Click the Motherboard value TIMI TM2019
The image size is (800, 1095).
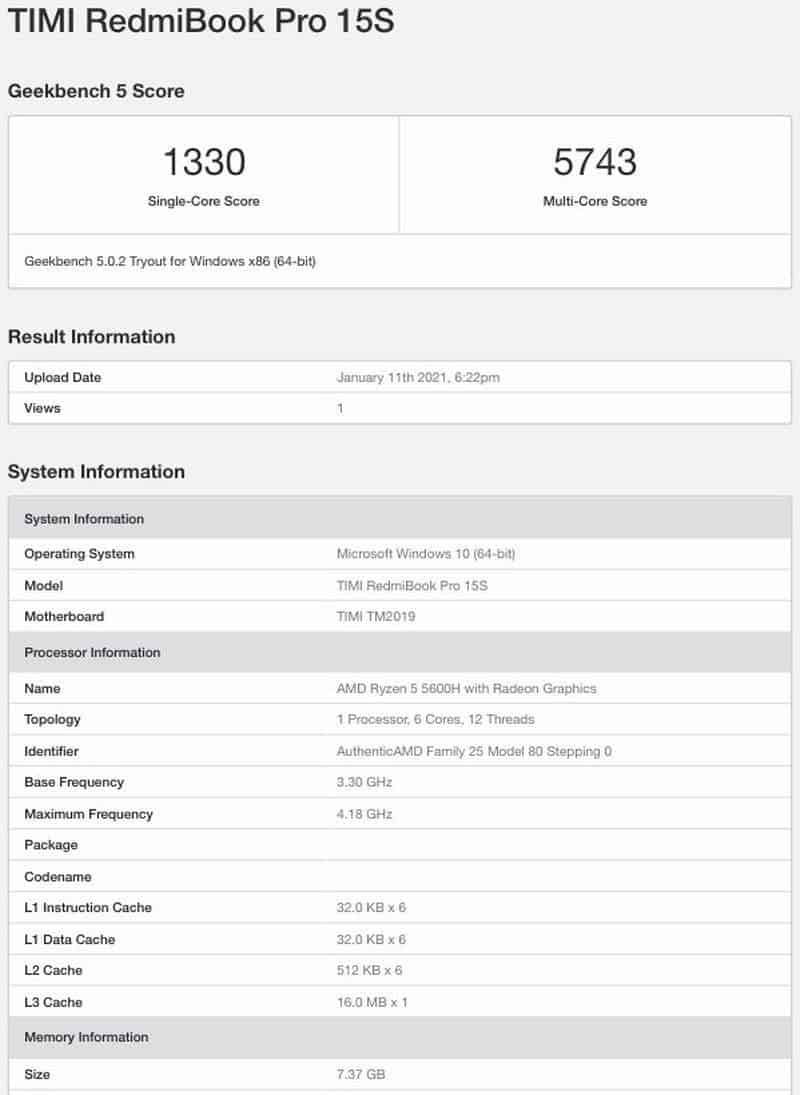click(x=376, y=616)
